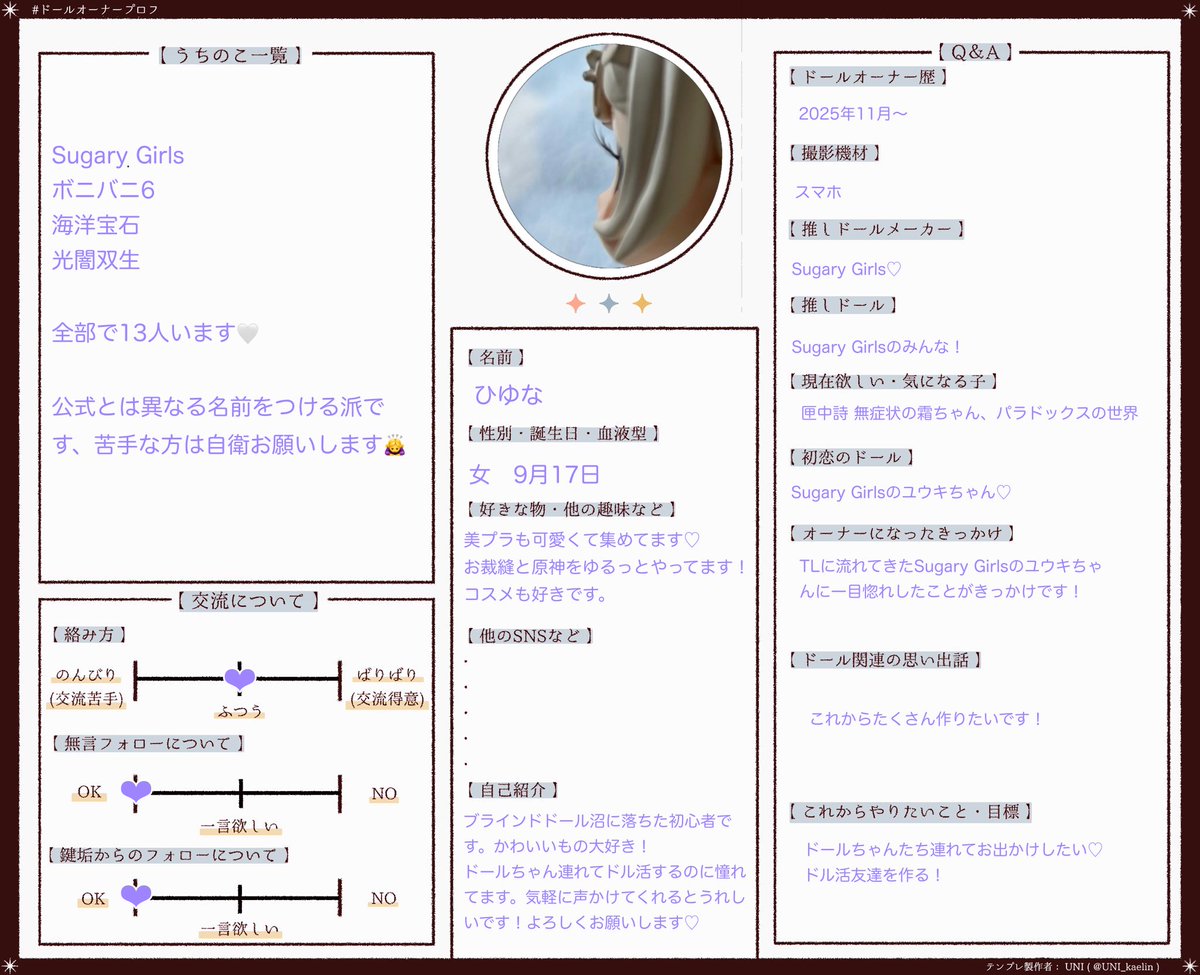The width and height of the screenshot is (1200, 975).
Task: Click the blue-gray sparkle under the profile photo
Action: tap(608, 303)
